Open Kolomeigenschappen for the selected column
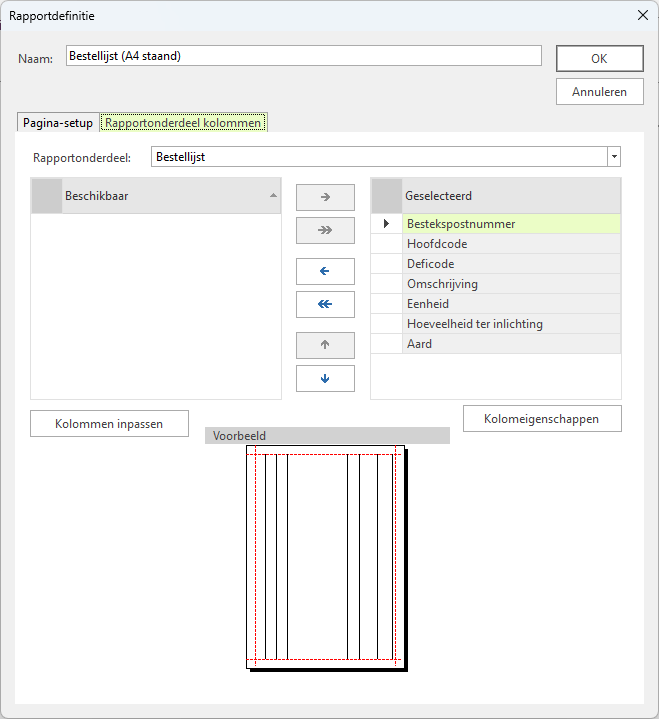This screenshot has height=719, width=659. pos(542,418)
